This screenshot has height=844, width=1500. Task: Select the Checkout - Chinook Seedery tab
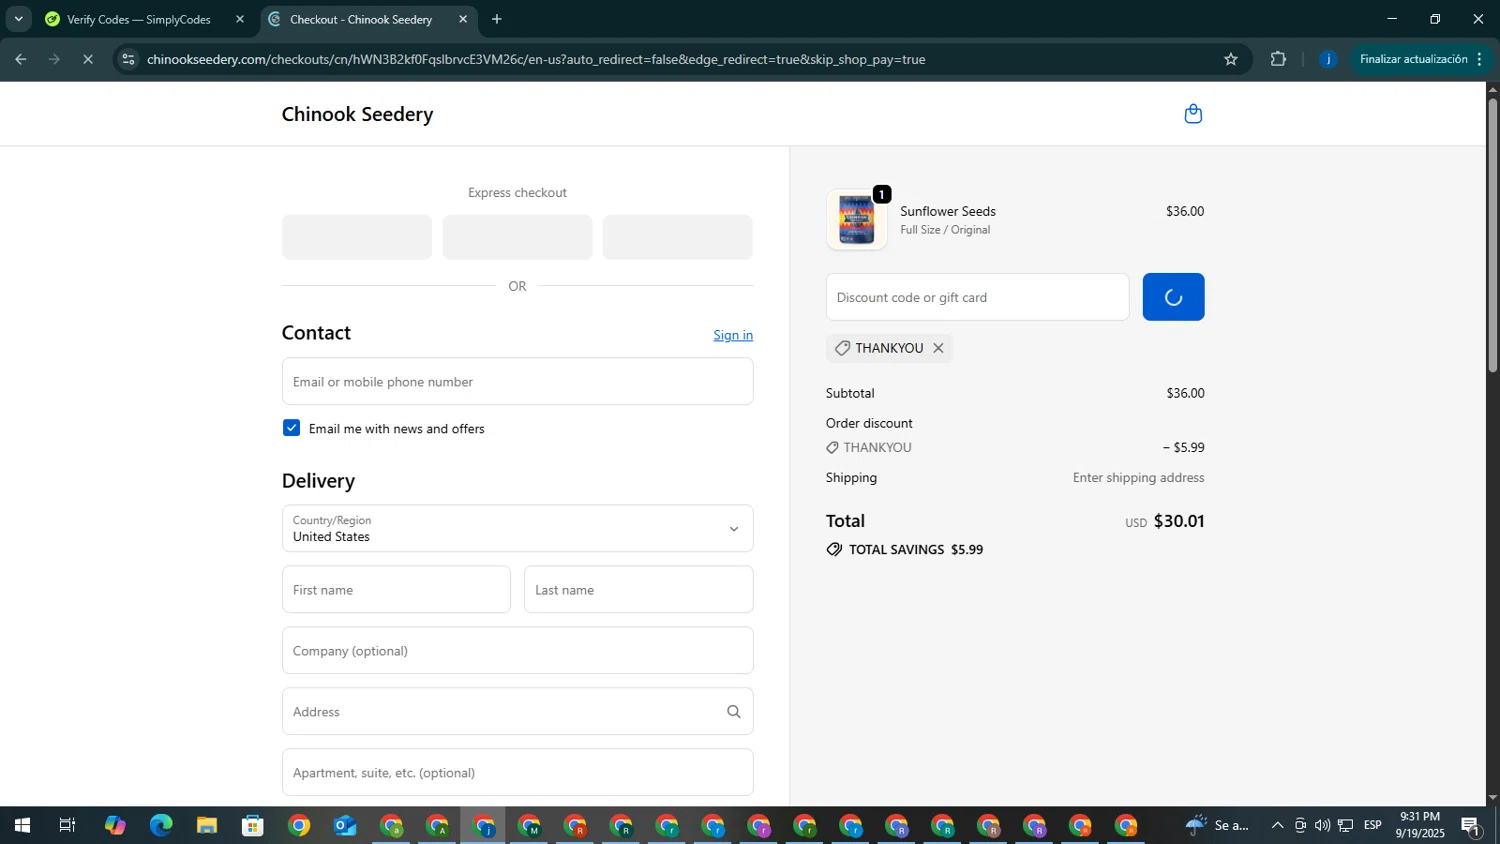(x=360, y=19)
